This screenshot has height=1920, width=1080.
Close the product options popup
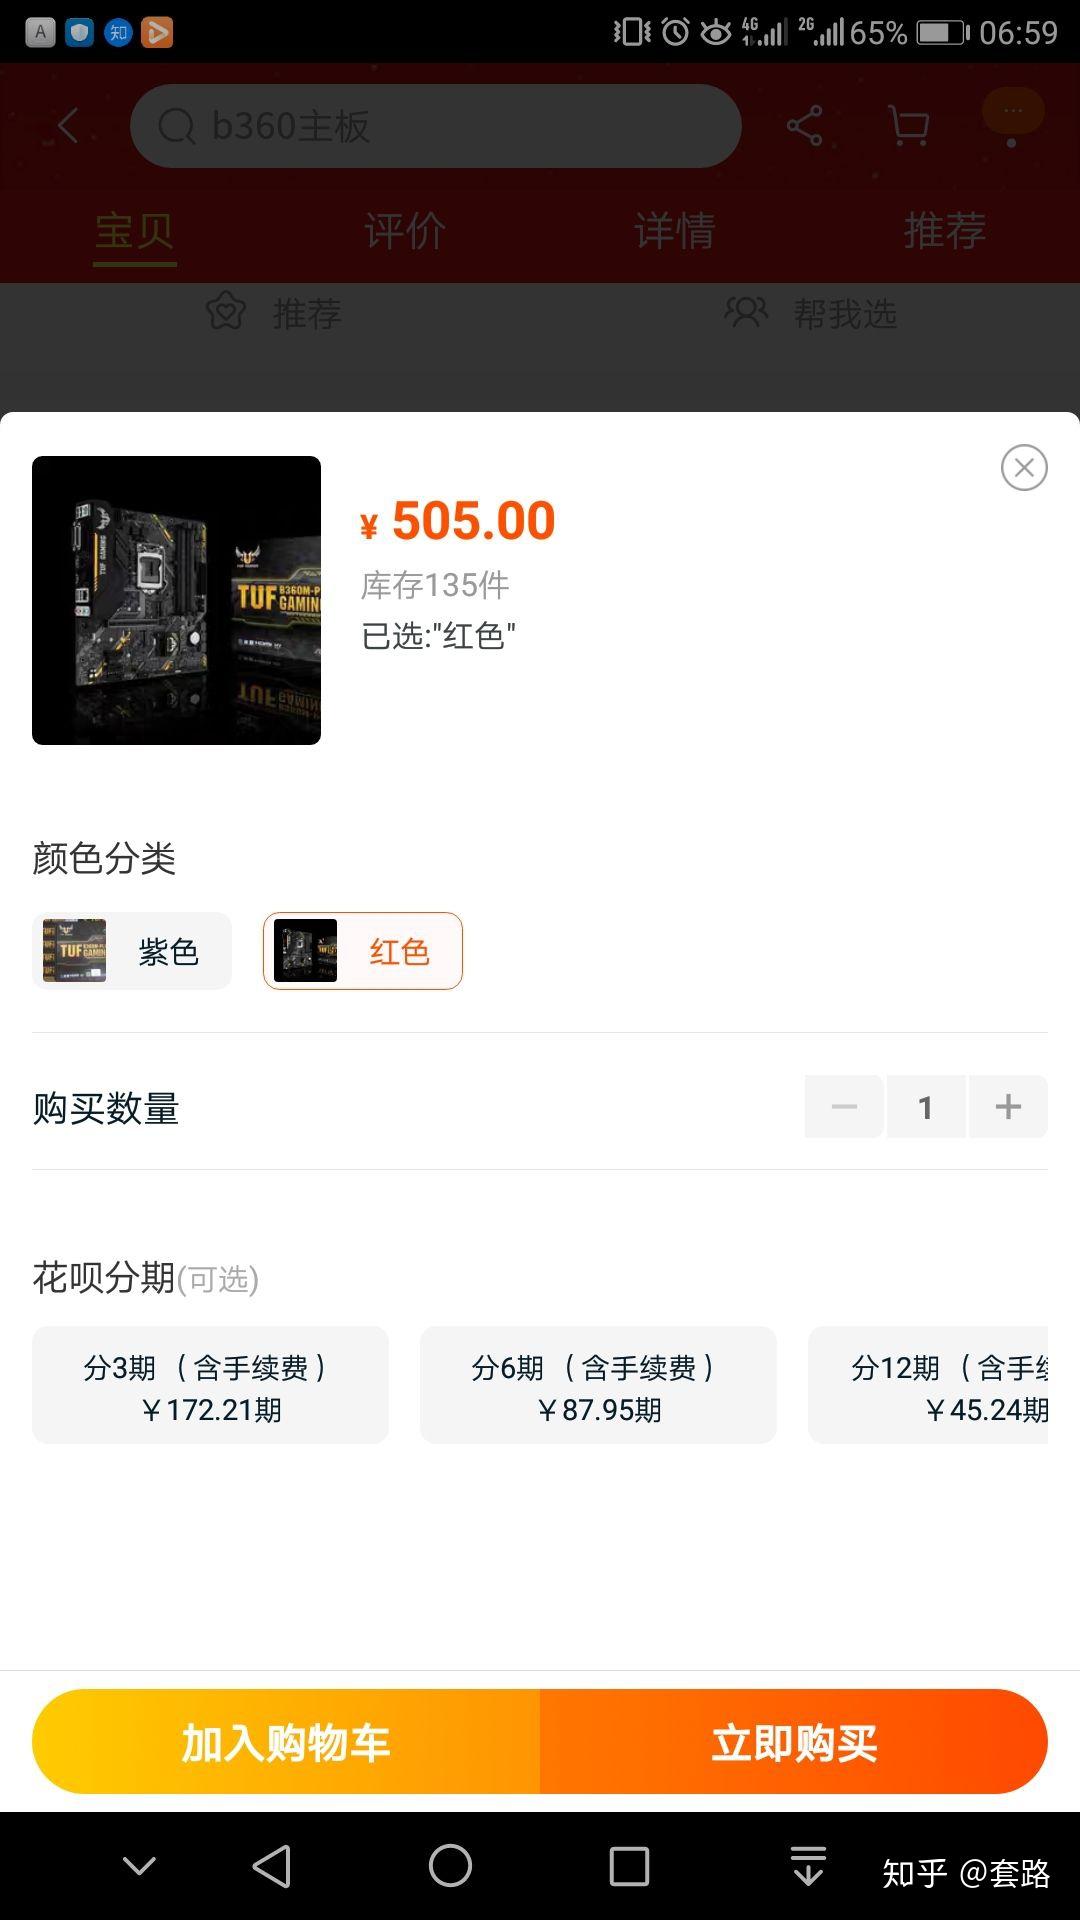[1024, 467]
